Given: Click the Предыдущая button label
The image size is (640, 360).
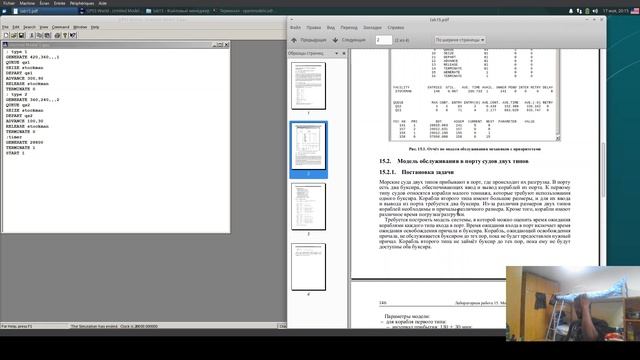Looking at the screenshot, I should point(313,40).
